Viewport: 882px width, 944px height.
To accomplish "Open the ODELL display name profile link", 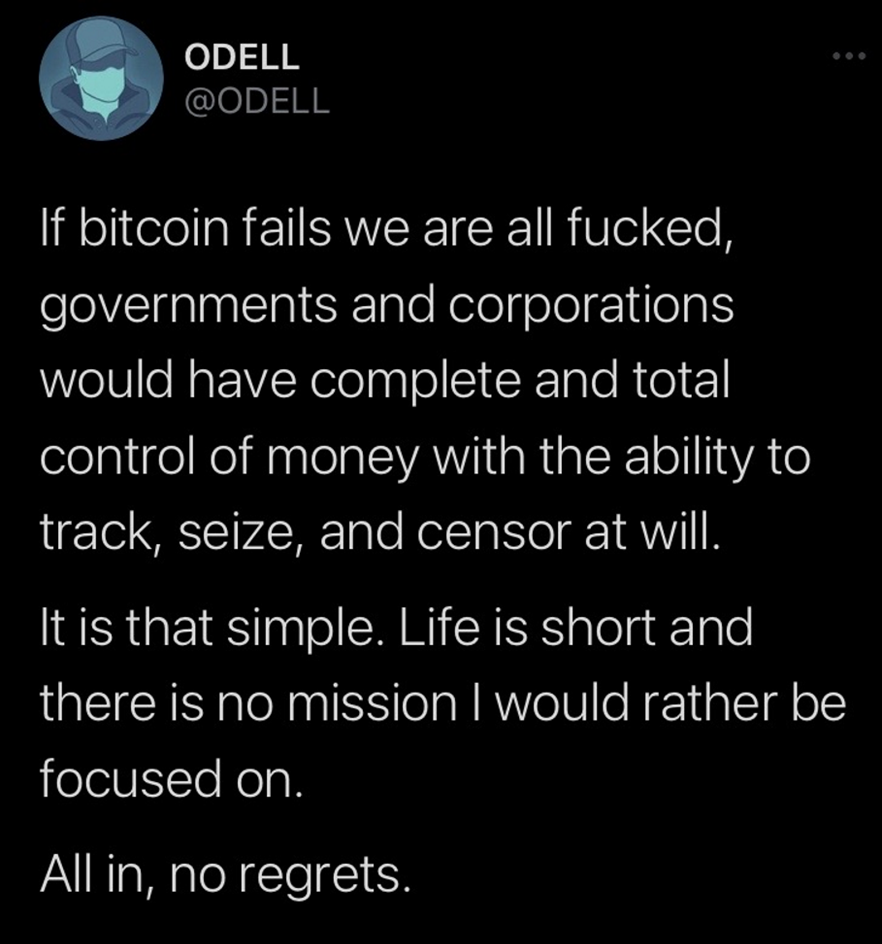I will pos(242,57).
